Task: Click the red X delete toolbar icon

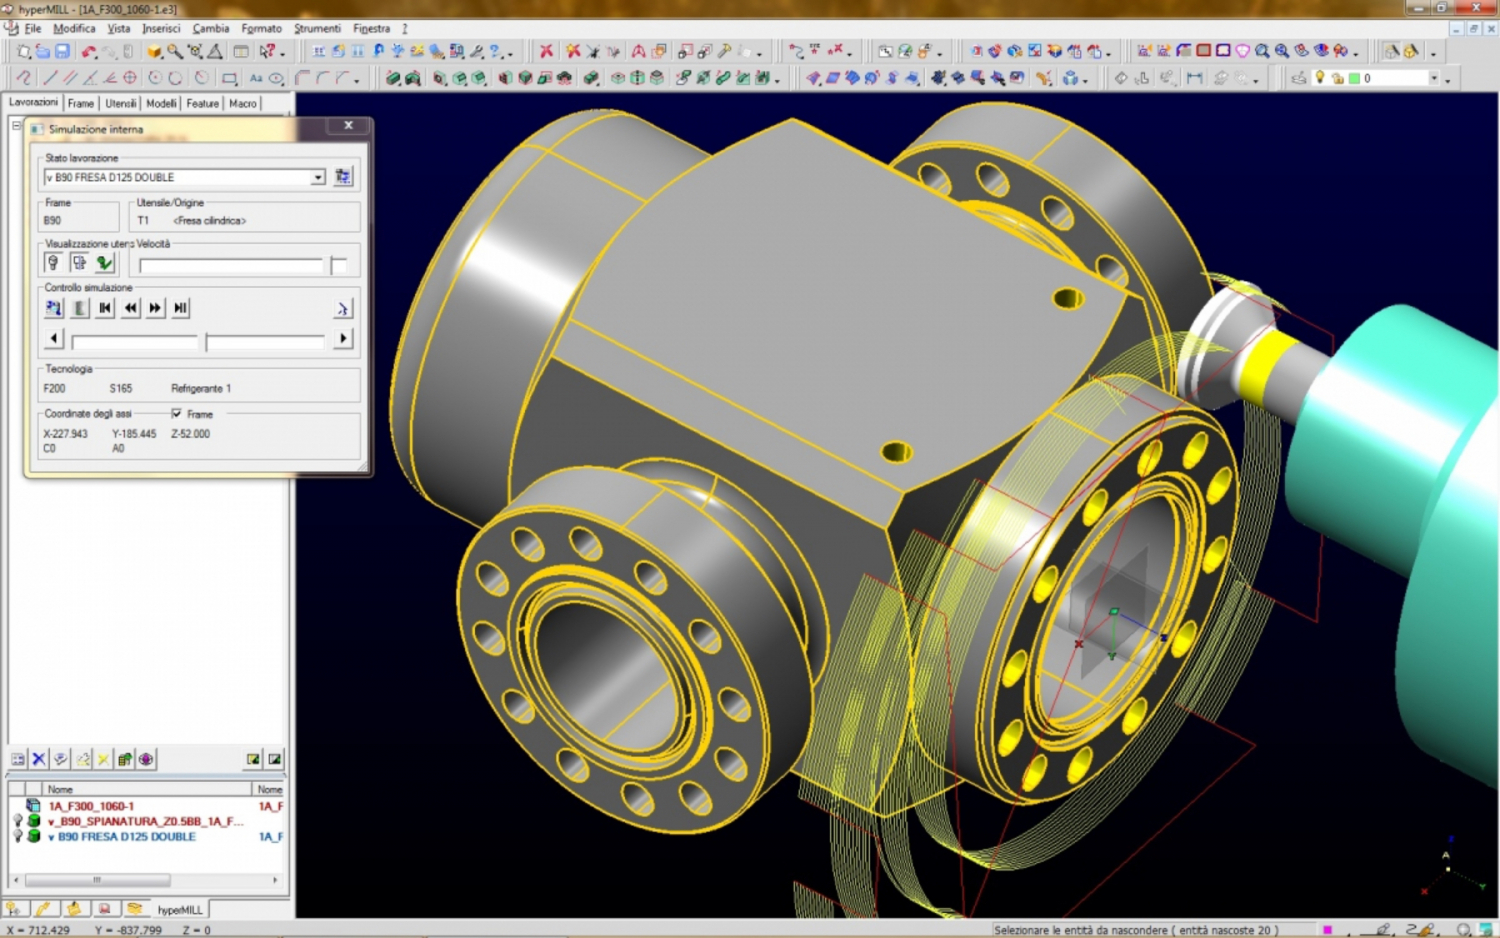Action: point(546,51)
